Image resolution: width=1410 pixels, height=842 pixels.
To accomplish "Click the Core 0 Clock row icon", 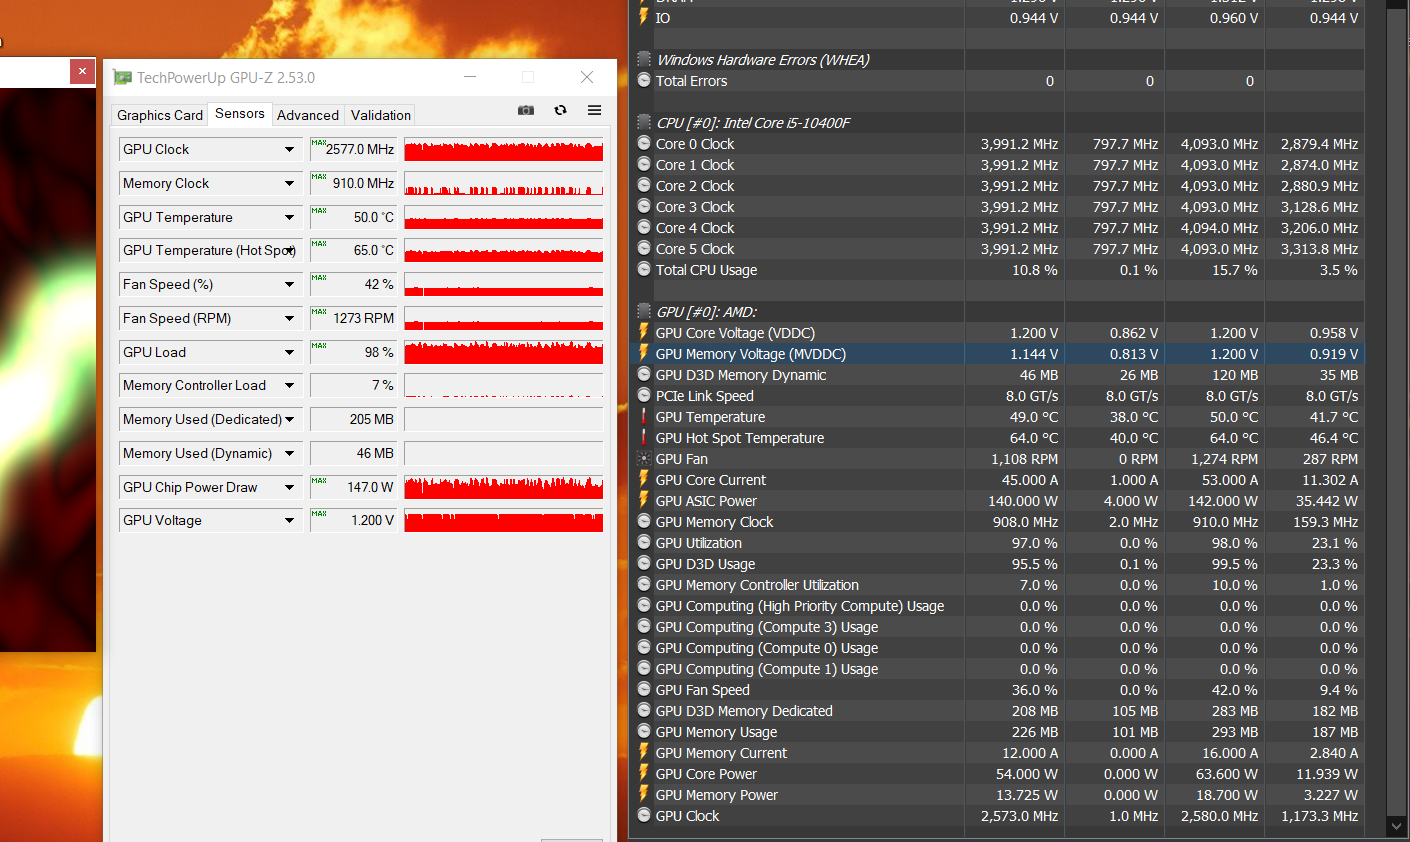I will pyautogui.click(x=644, y=144).
